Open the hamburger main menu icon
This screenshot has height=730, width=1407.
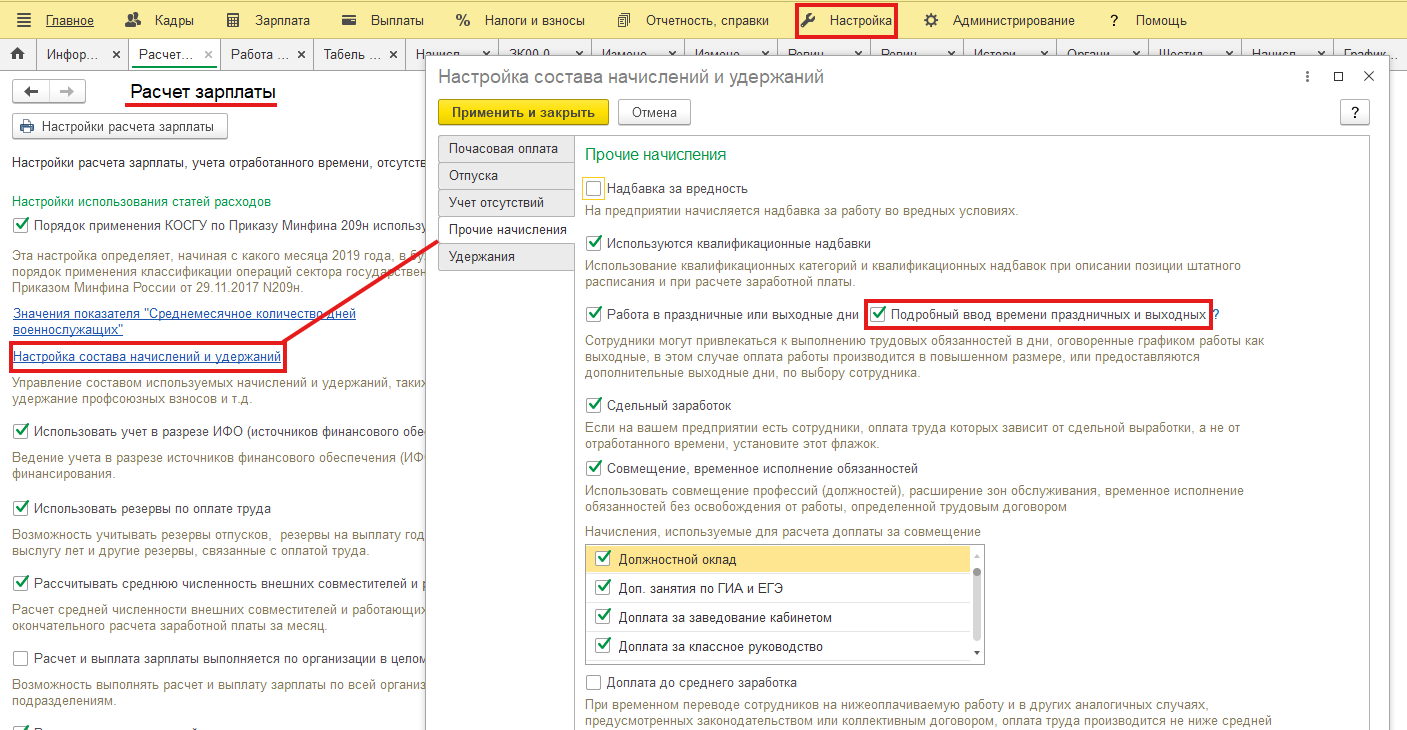coord(24,20)
